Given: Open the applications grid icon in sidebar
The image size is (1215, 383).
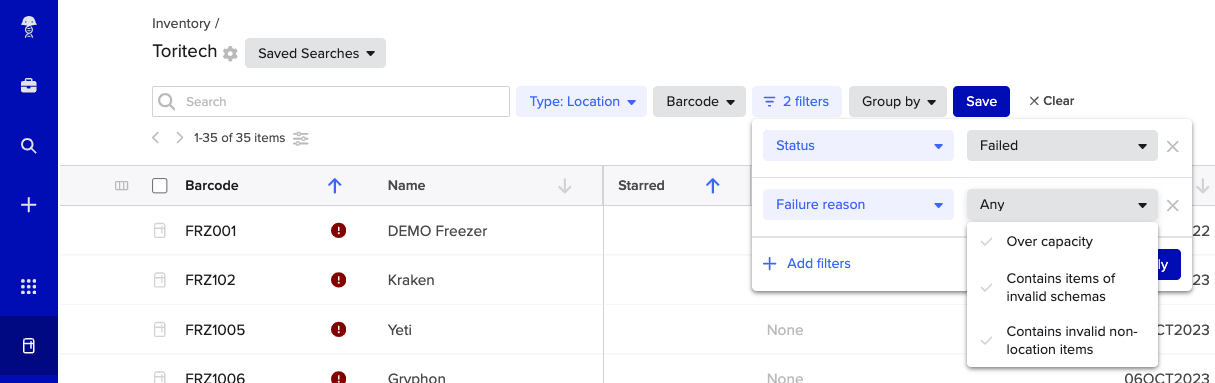Looking at the screenshot, I should (x=29, y=287).
